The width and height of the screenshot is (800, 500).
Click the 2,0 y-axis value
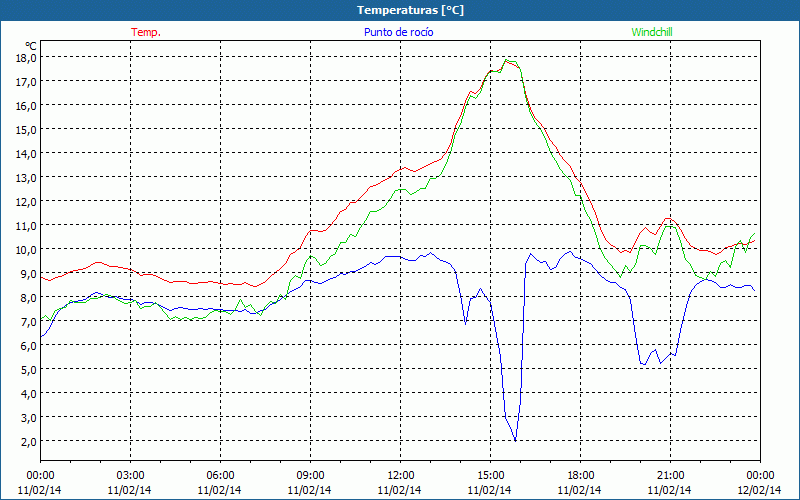(28, 441)
